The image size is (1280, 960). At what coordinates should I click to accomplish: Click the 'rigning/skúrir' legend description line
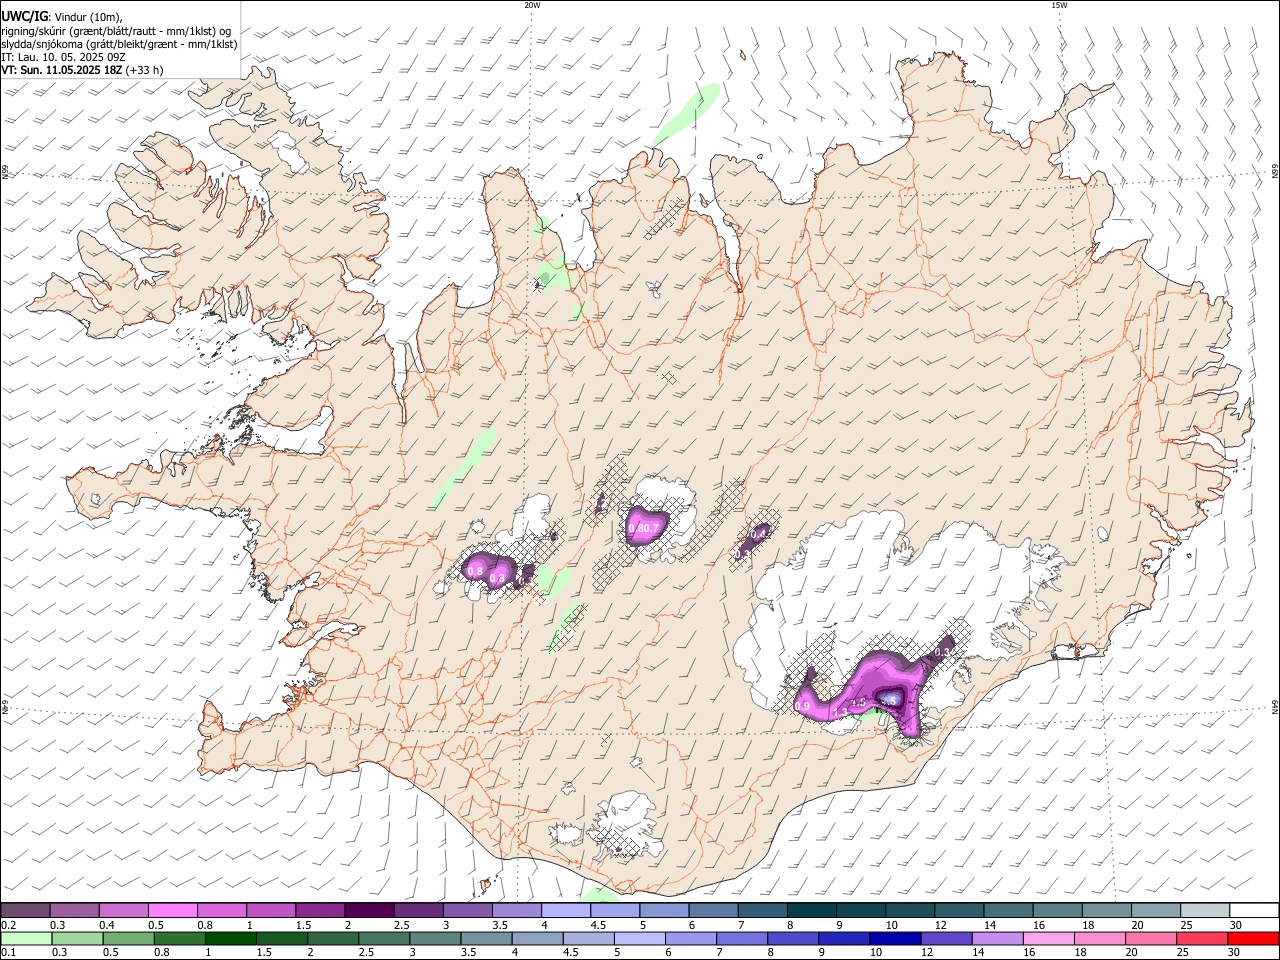pyautogui.click(x=117, y=31)
